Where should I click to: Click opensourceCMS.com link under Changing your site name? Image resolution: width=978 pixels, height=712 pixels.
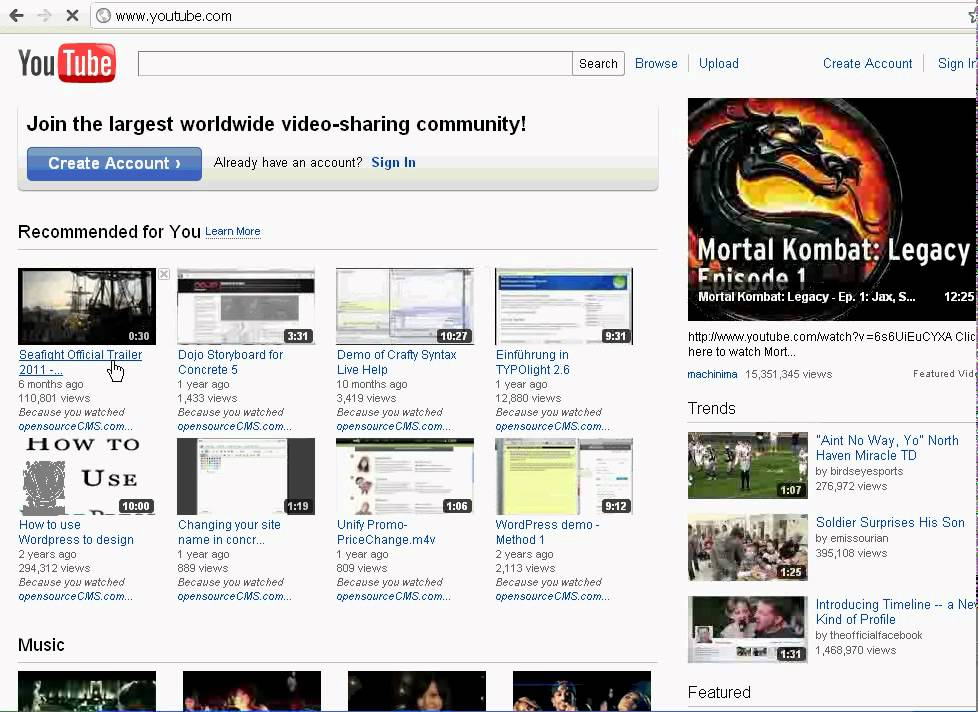235,596
